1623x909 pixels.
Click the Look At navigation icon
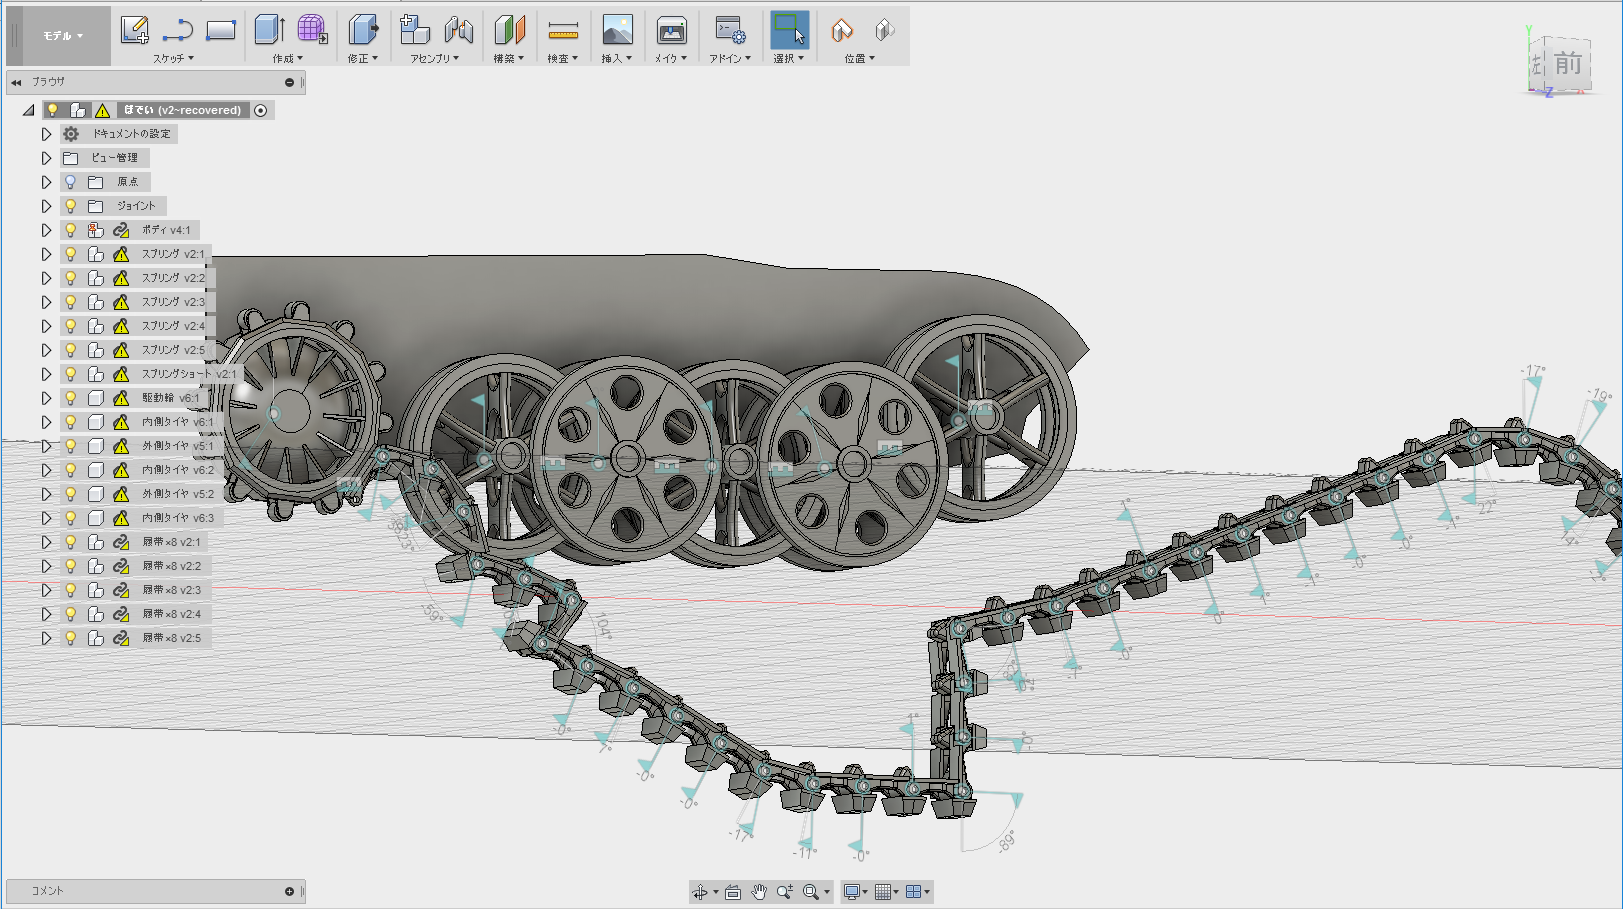(x=732, y=892)
